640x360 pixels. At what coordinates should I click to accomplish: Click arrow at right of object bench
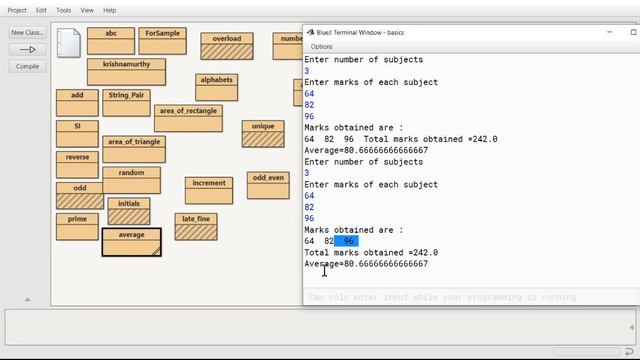click(x=631, y=327)
